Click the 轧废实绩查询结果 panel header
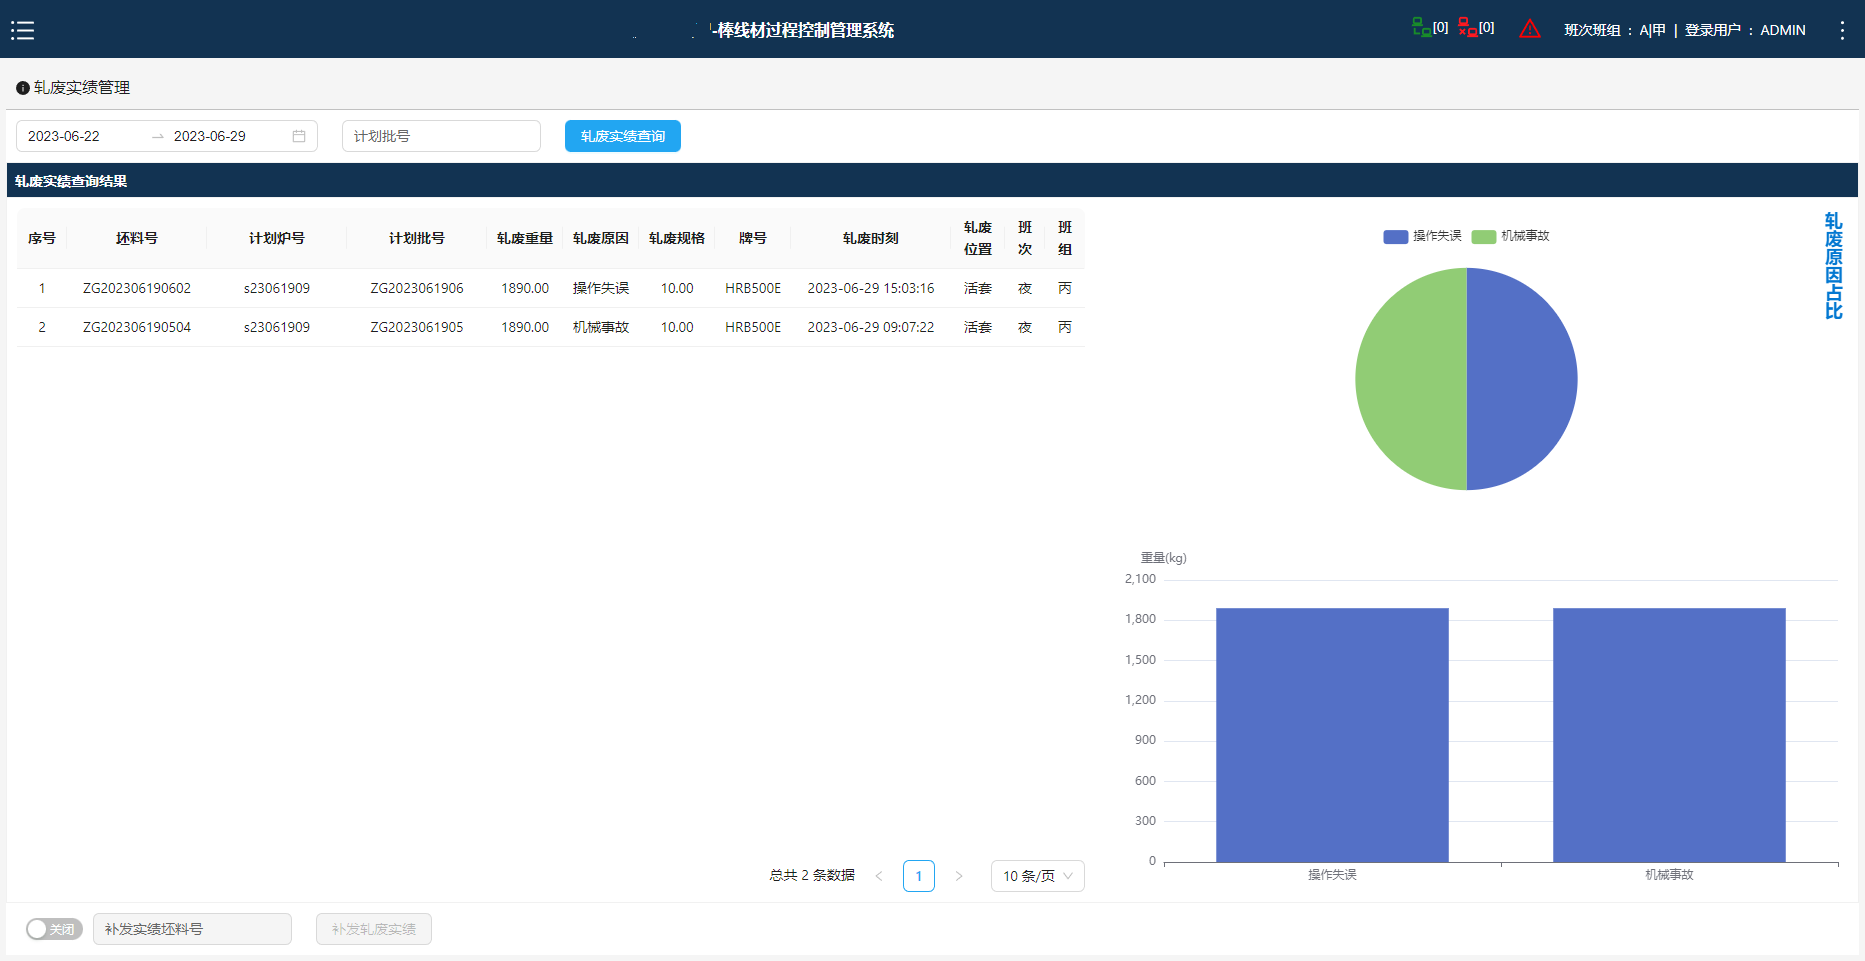This screenshot has height=961, width=1865. [x=932, y=181]
